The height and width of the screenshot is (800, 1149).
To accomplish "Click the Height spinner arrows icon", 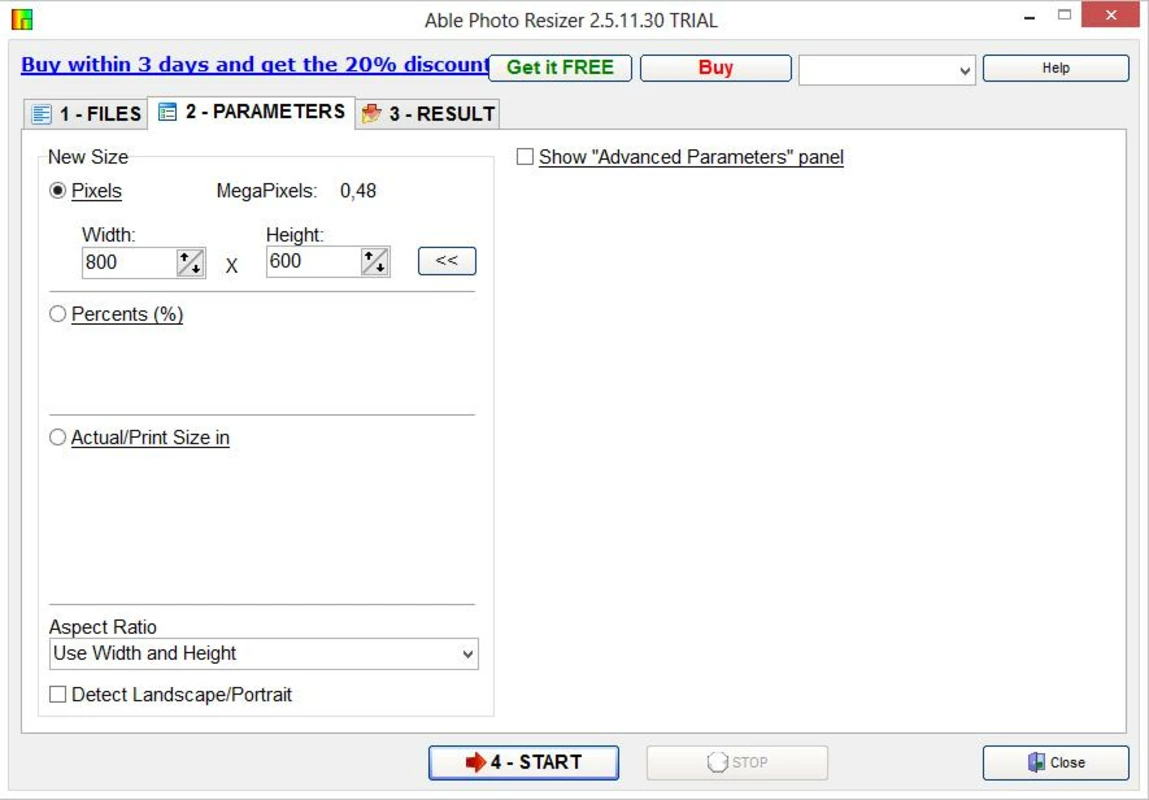I will coord(374,262).
